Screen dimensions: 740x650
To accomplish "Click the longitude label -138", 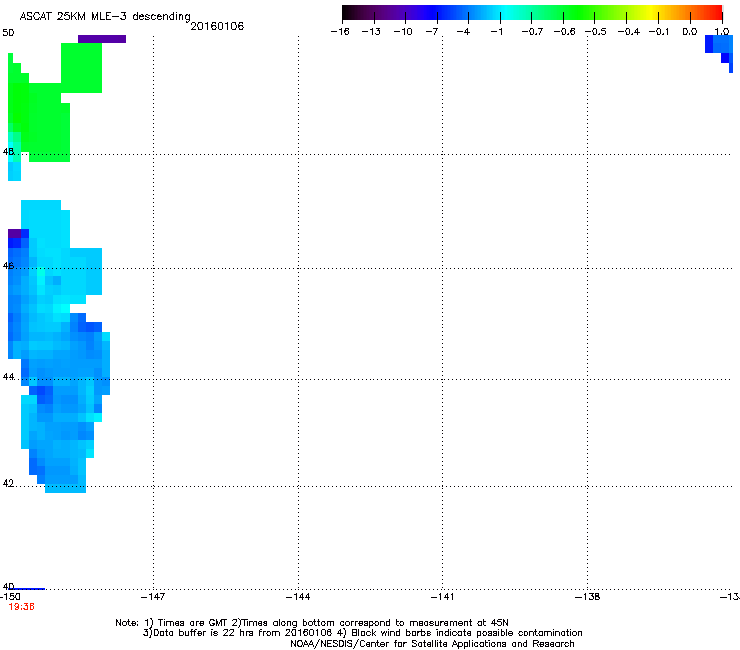I will (588, 597).
